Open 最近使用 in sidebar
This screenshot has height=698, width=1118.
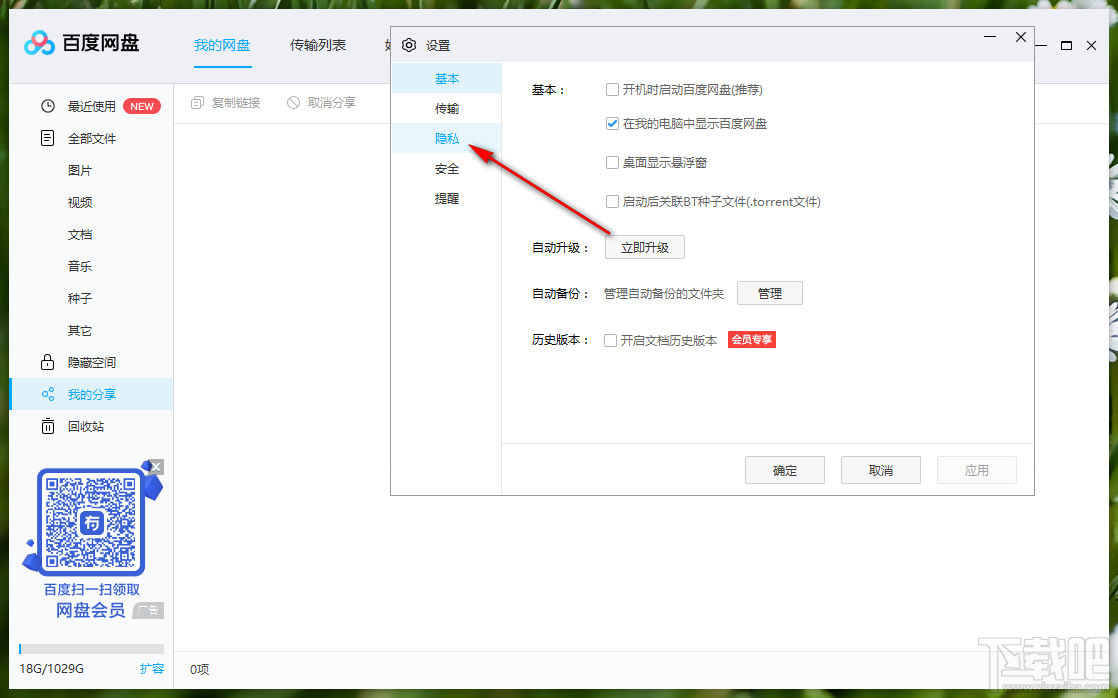[x=91, y=106]
